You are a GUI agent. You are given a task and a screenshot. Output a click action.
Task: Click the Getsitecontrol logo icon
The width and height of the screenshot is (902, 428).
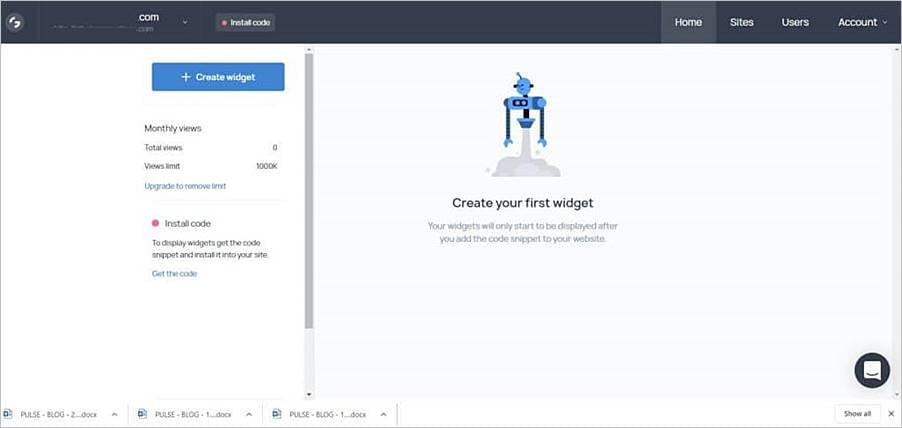pos(15,22)
